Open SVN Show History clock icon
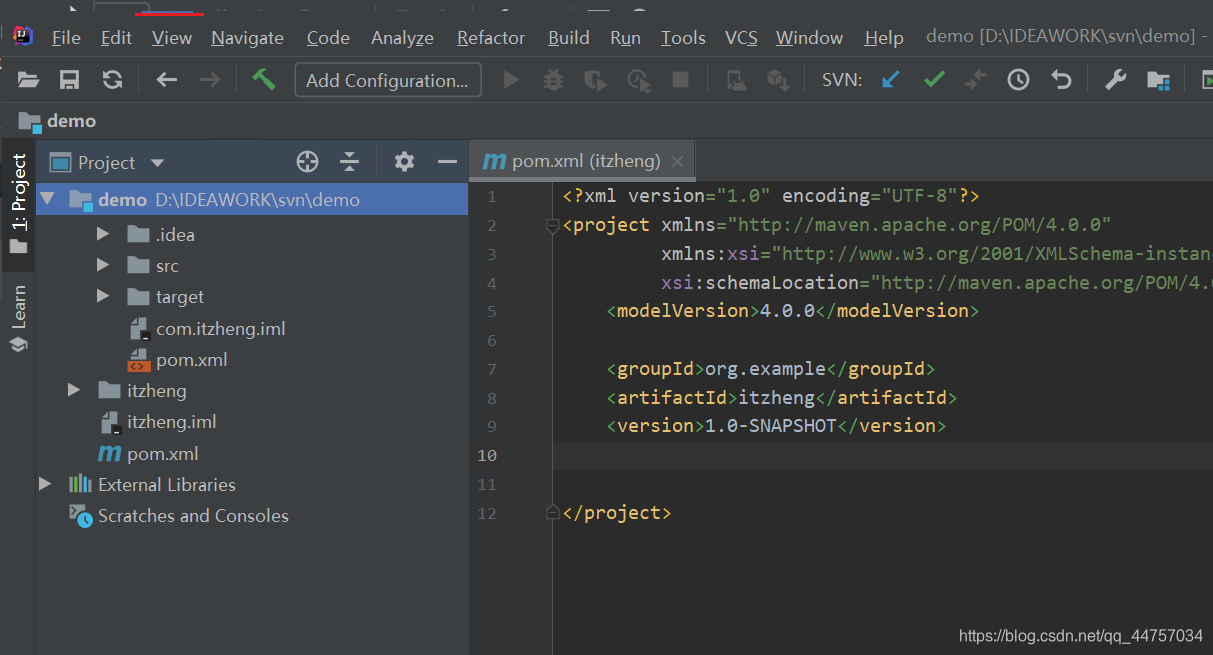 click(x=1018, y=80)
